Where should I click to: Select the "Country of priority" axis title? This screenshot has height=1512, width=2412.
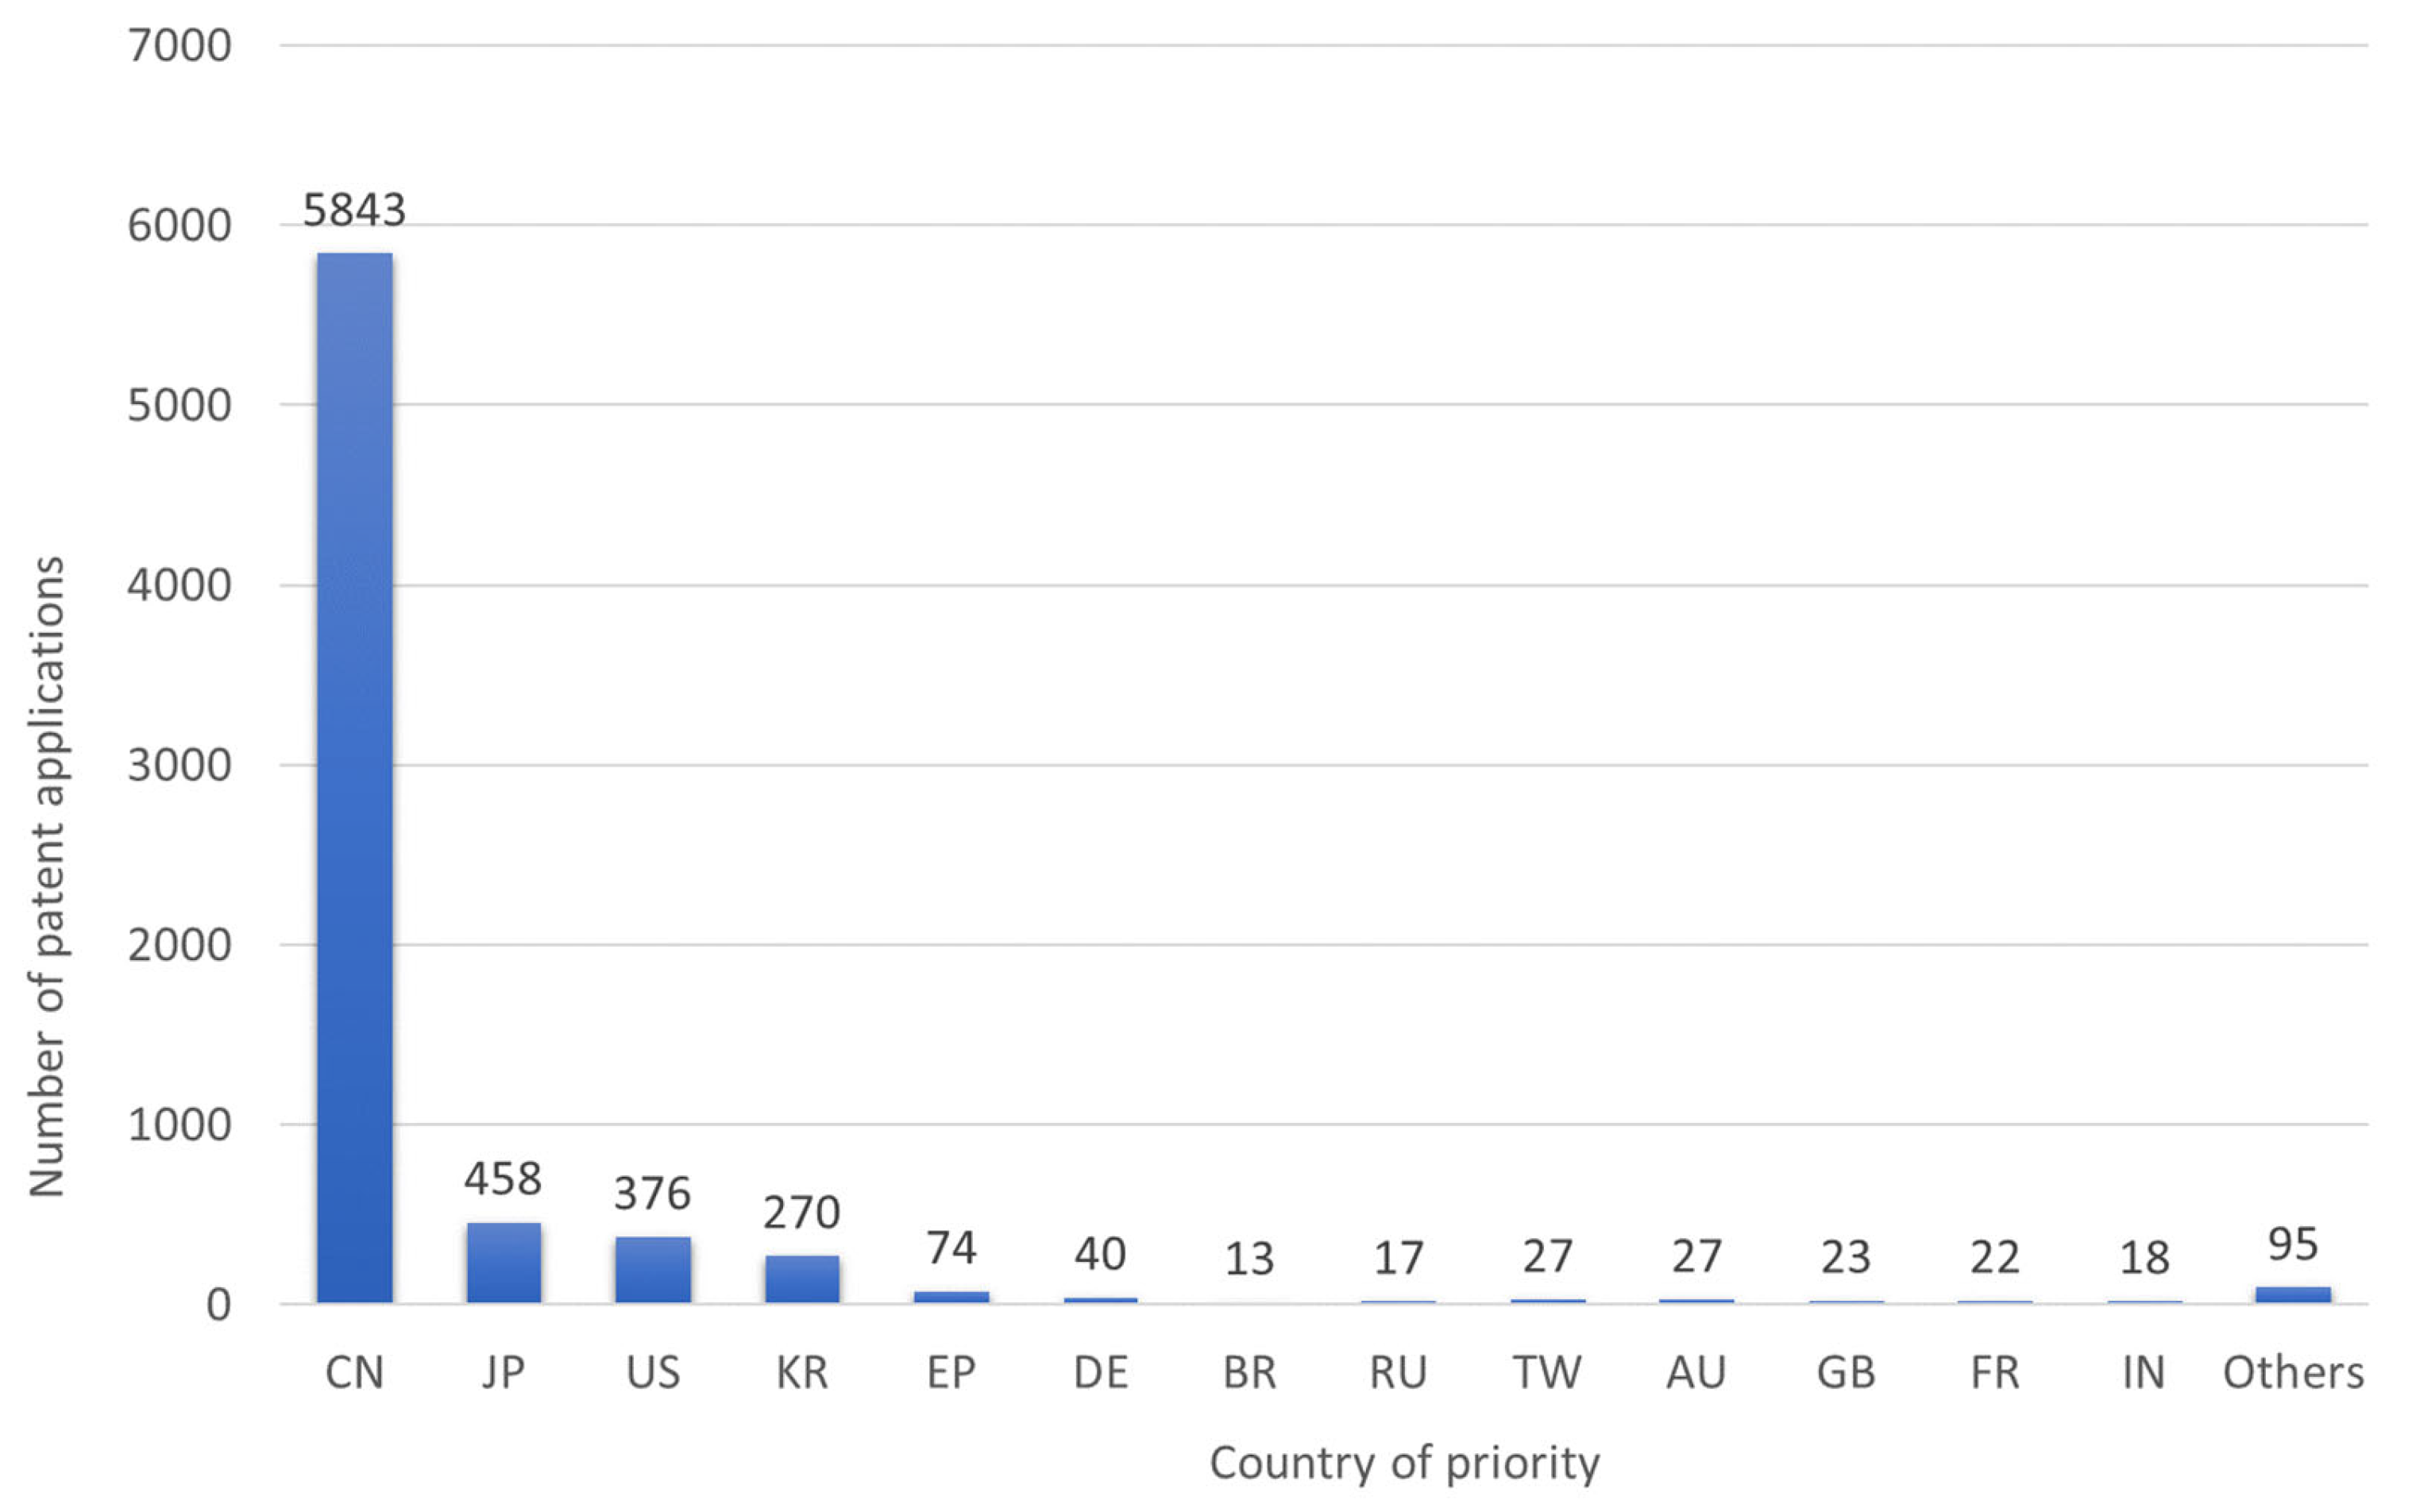[1405, 1462]
